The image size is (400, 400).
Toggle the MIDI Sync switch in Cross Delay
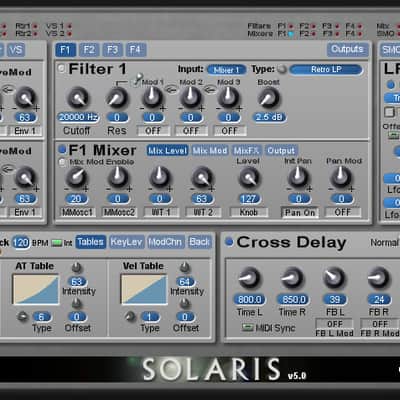pyautogui.click(x=247, y=327)
